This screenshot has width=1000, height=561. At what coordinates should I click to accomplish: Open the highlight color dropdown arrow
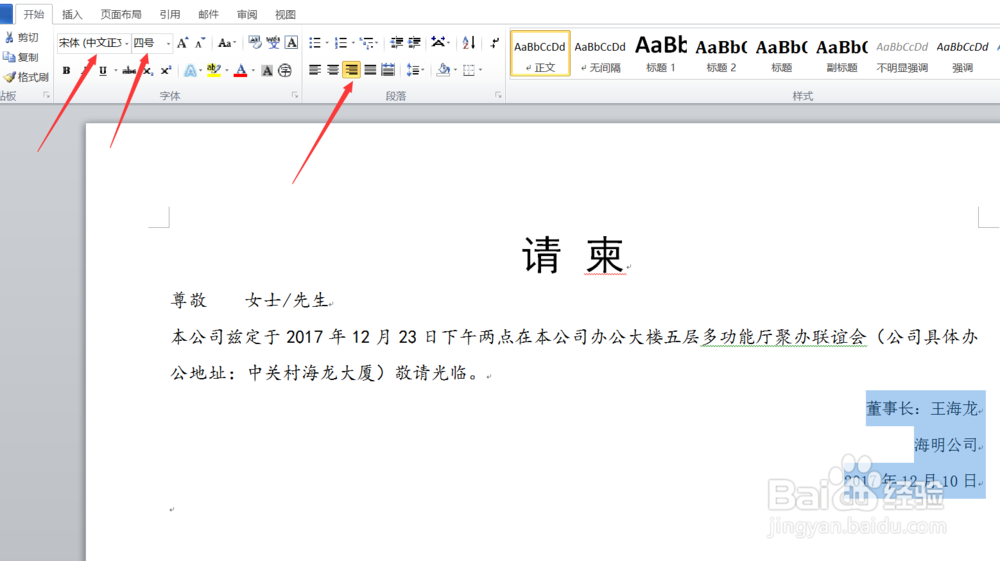point(227,70)
